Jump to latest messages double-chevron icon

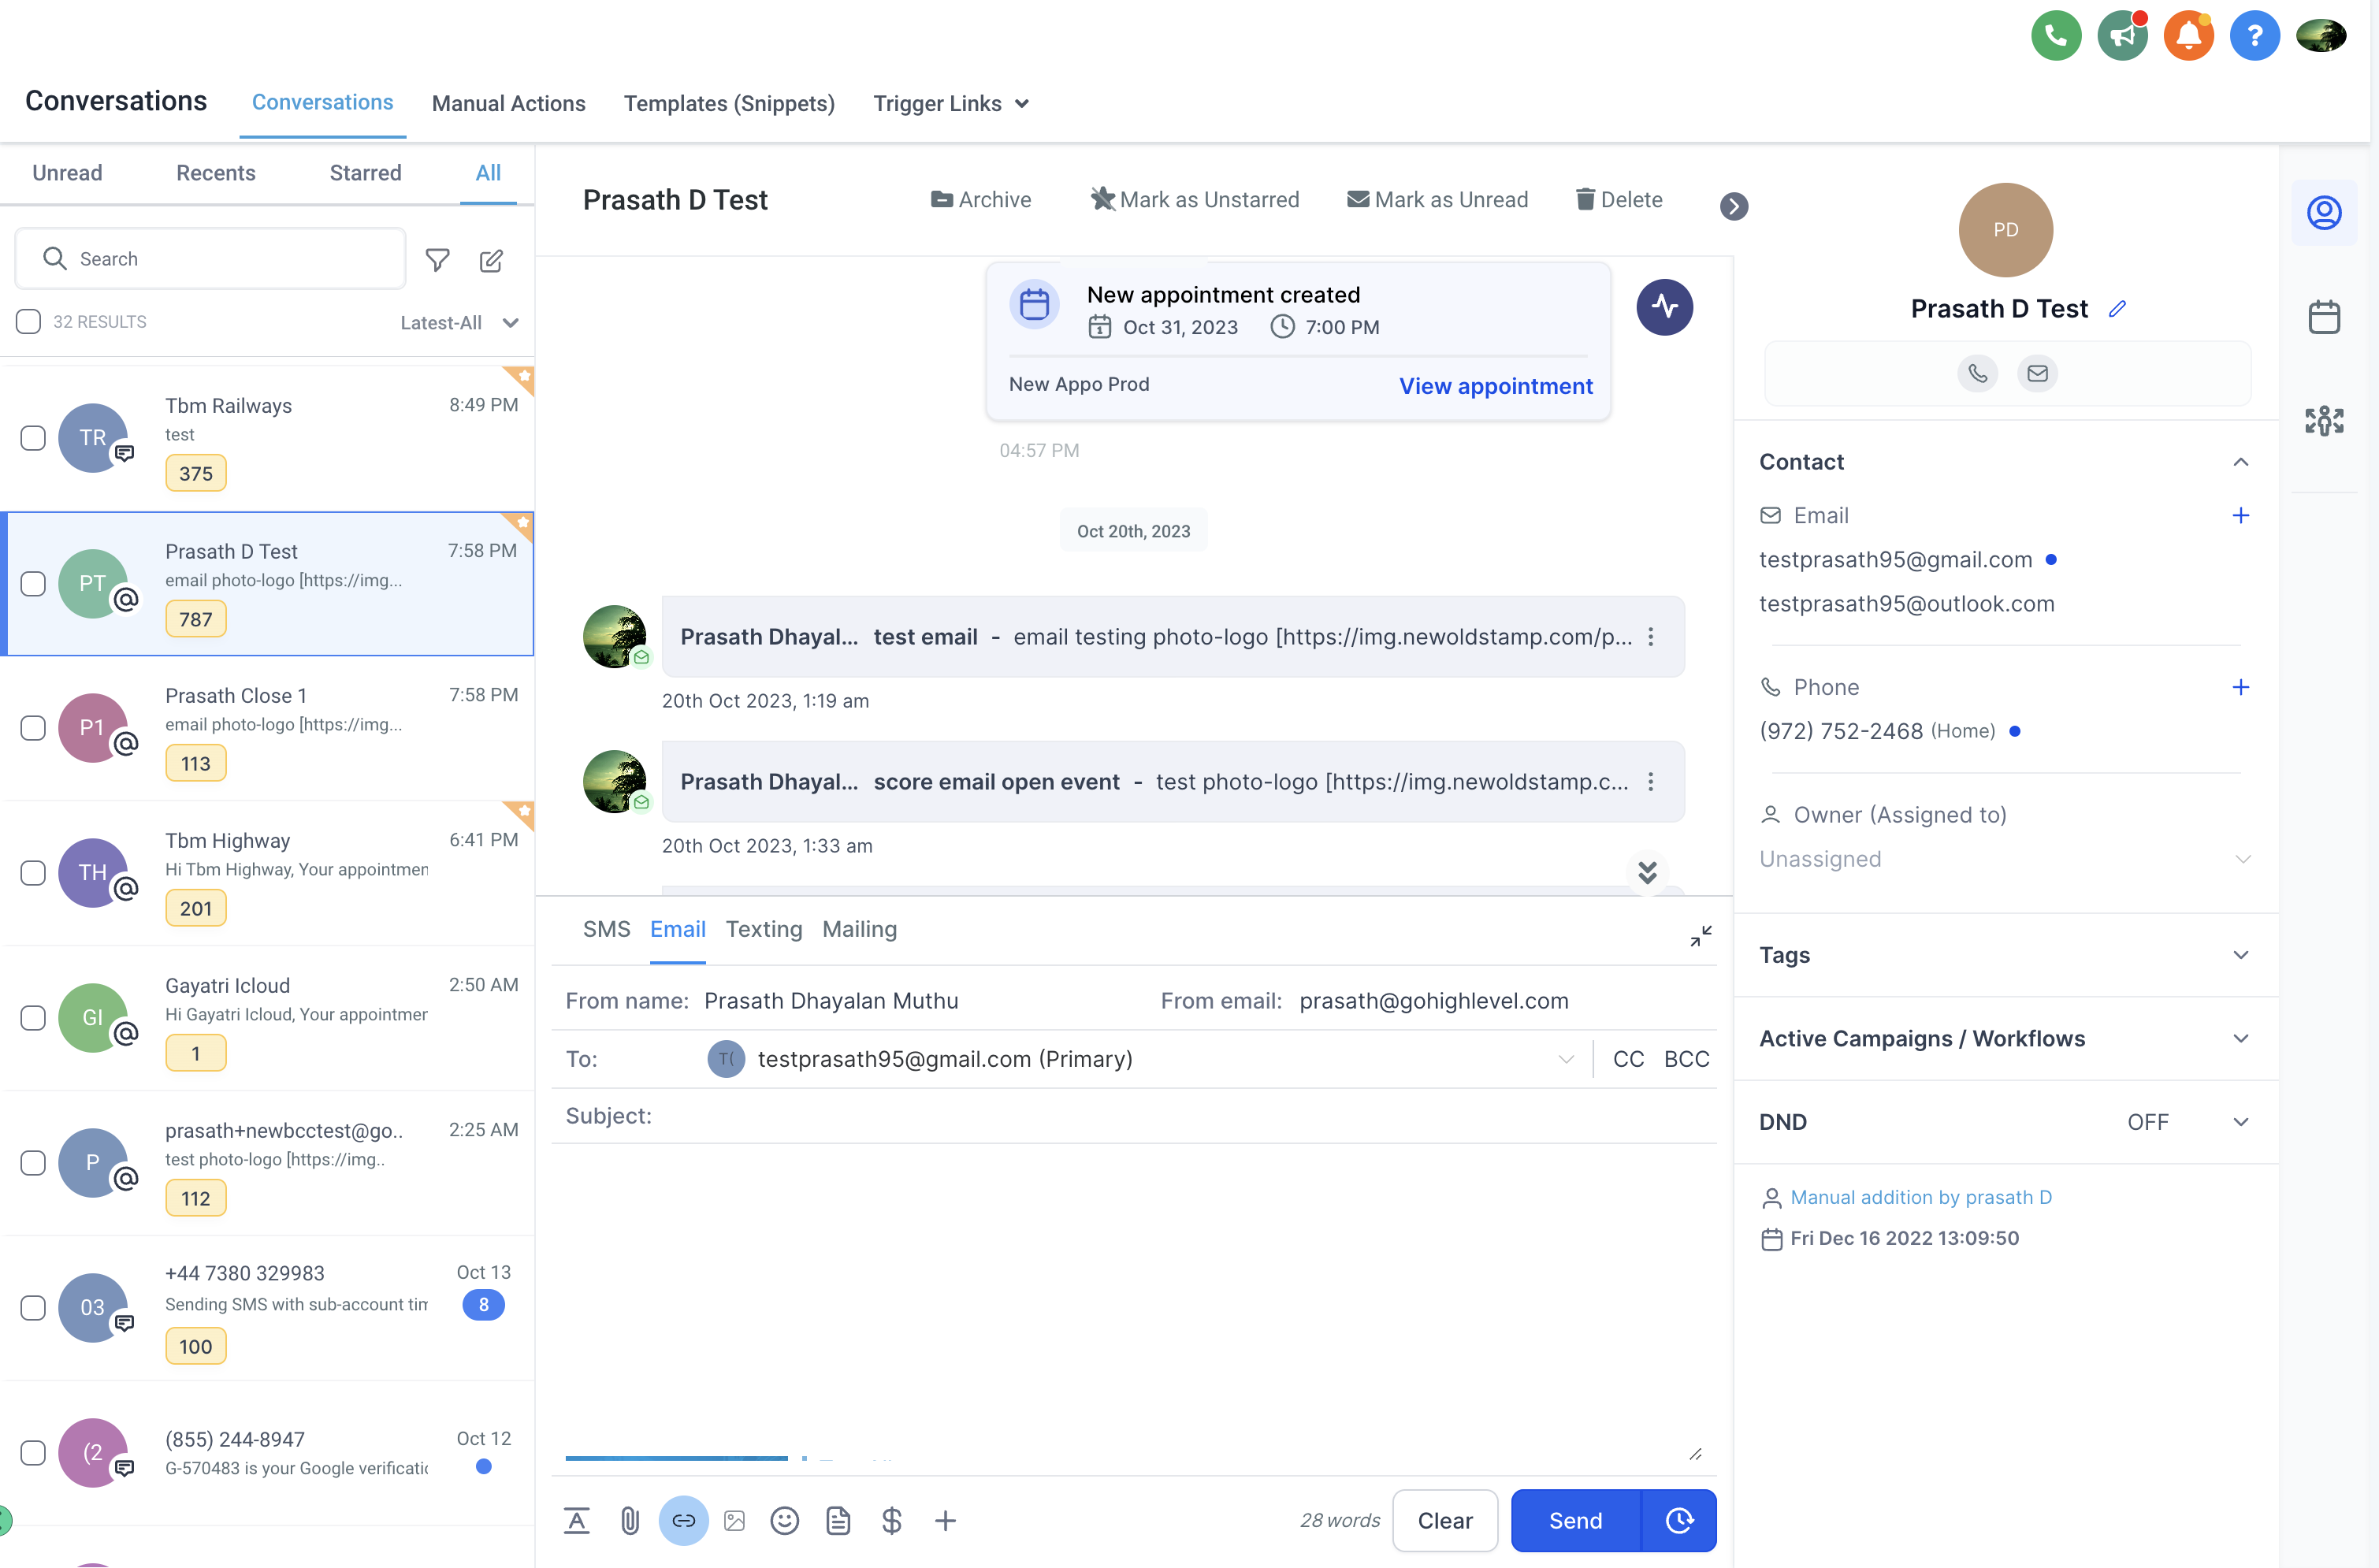(x=1646, y=872)
